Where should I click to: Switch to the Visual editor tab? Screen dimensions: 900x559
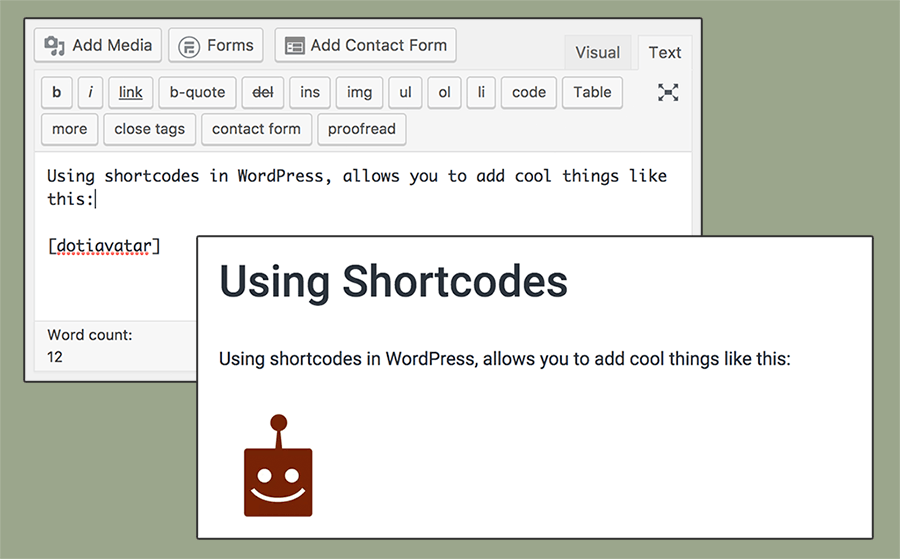pos(597,53)
